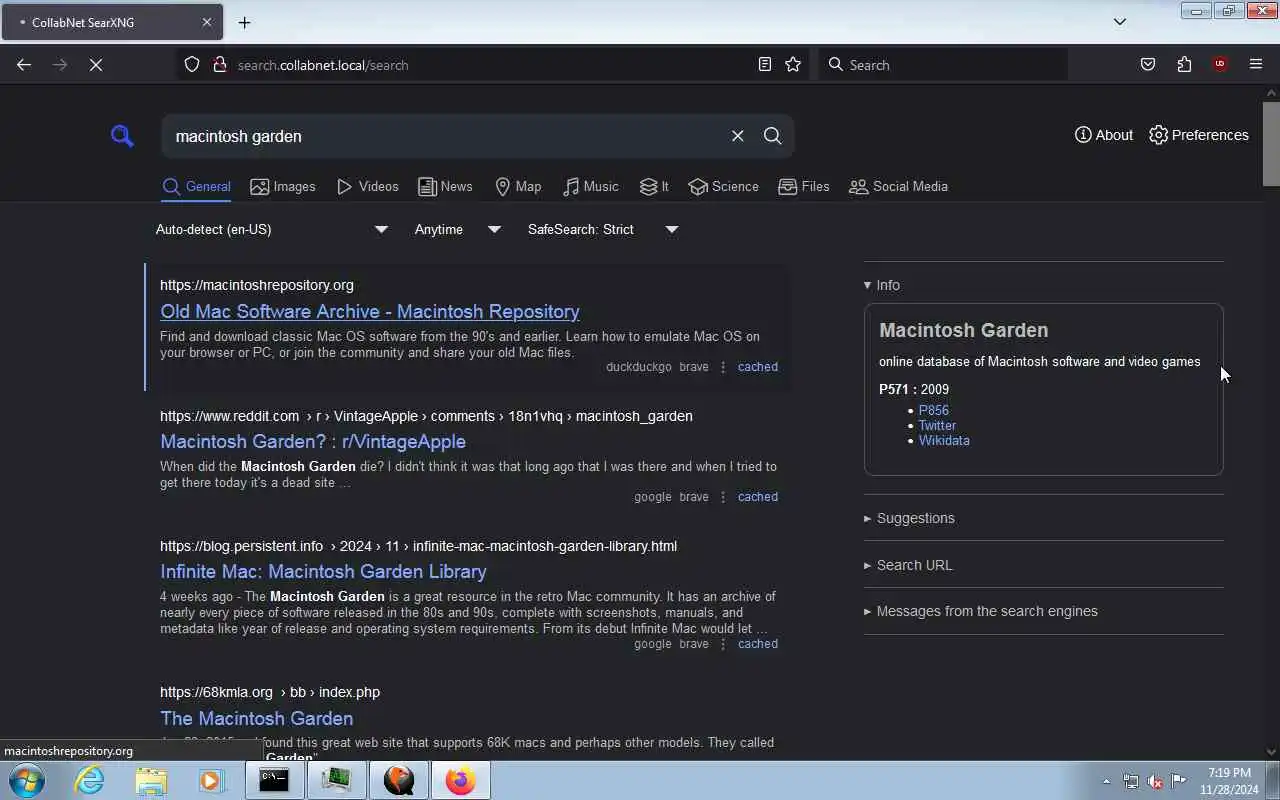Open Infinite Mac: Macintosh Garden Library result
The height and width of the screenshot is (800, 1280).
coord(323,572)
